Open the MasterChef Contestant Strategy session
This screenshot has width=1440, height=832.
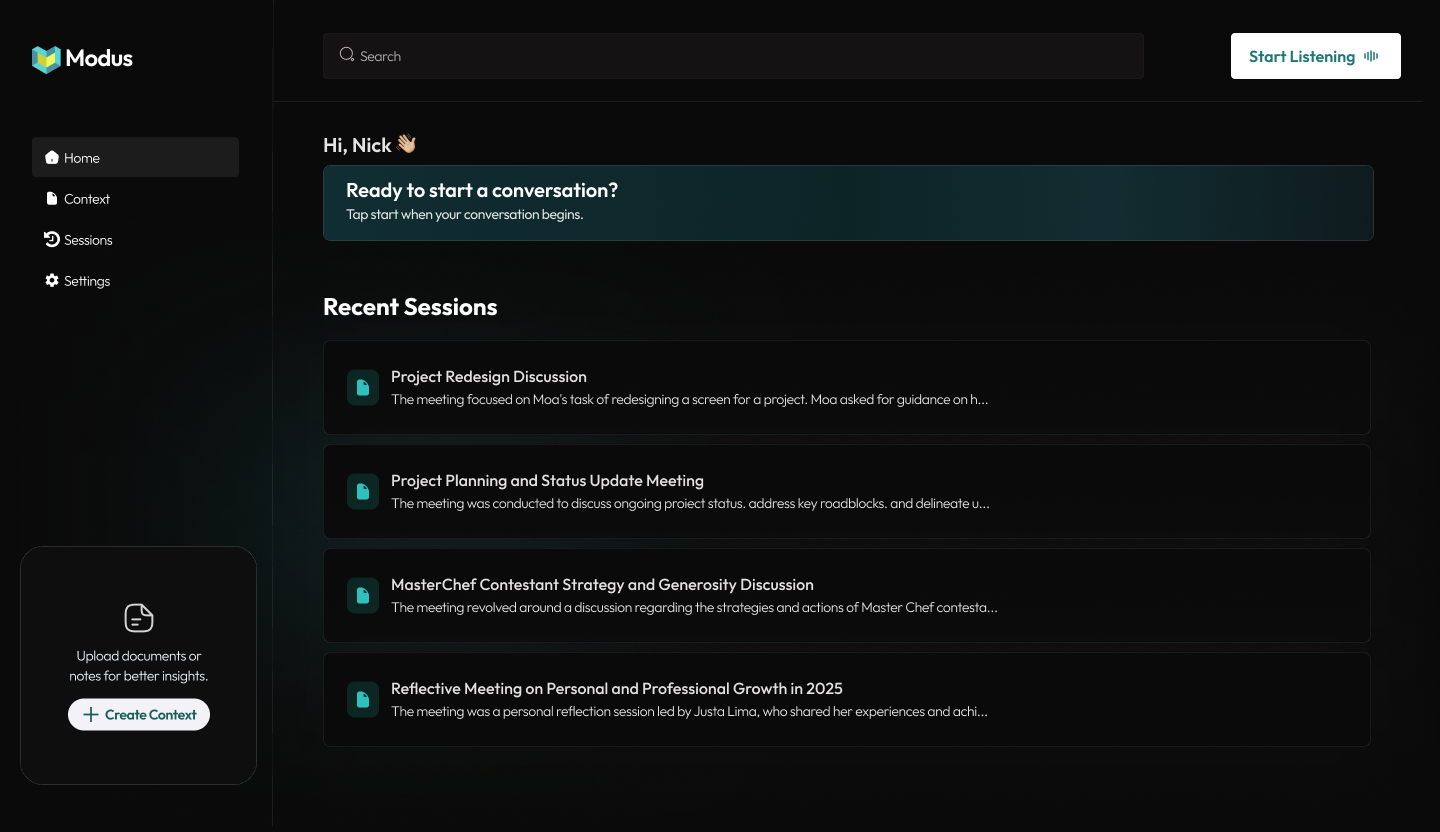coord(847,595)
